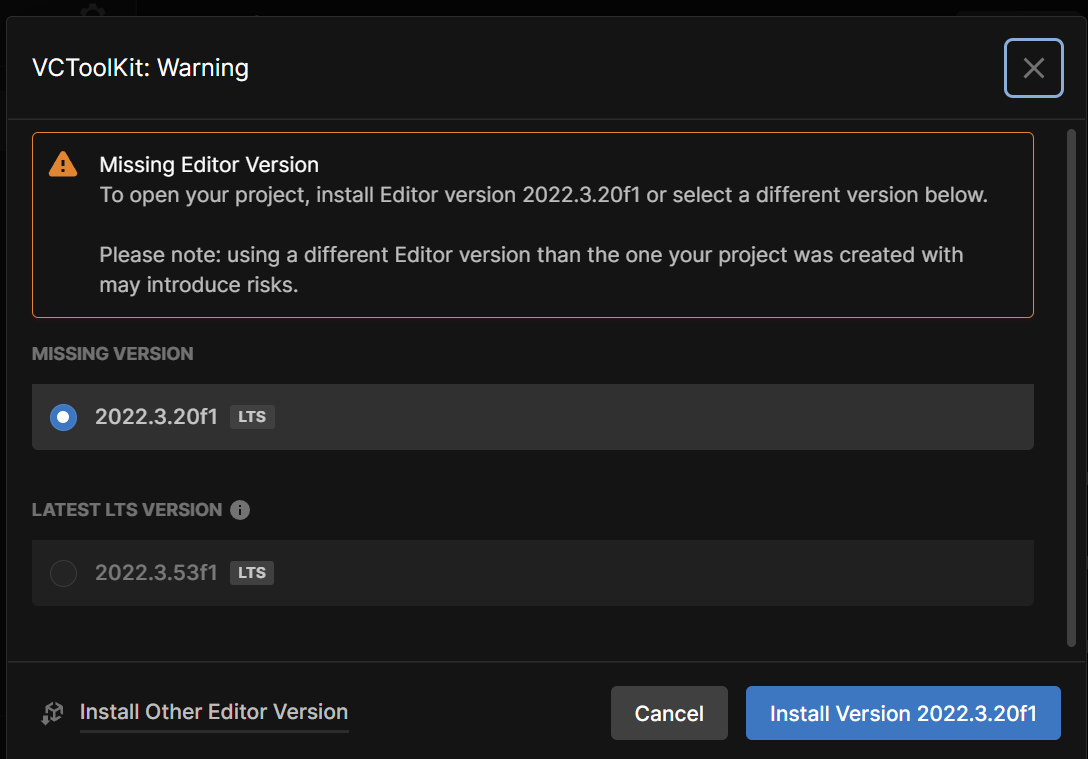Click the dialog's vertical scrollbar

1071,388
